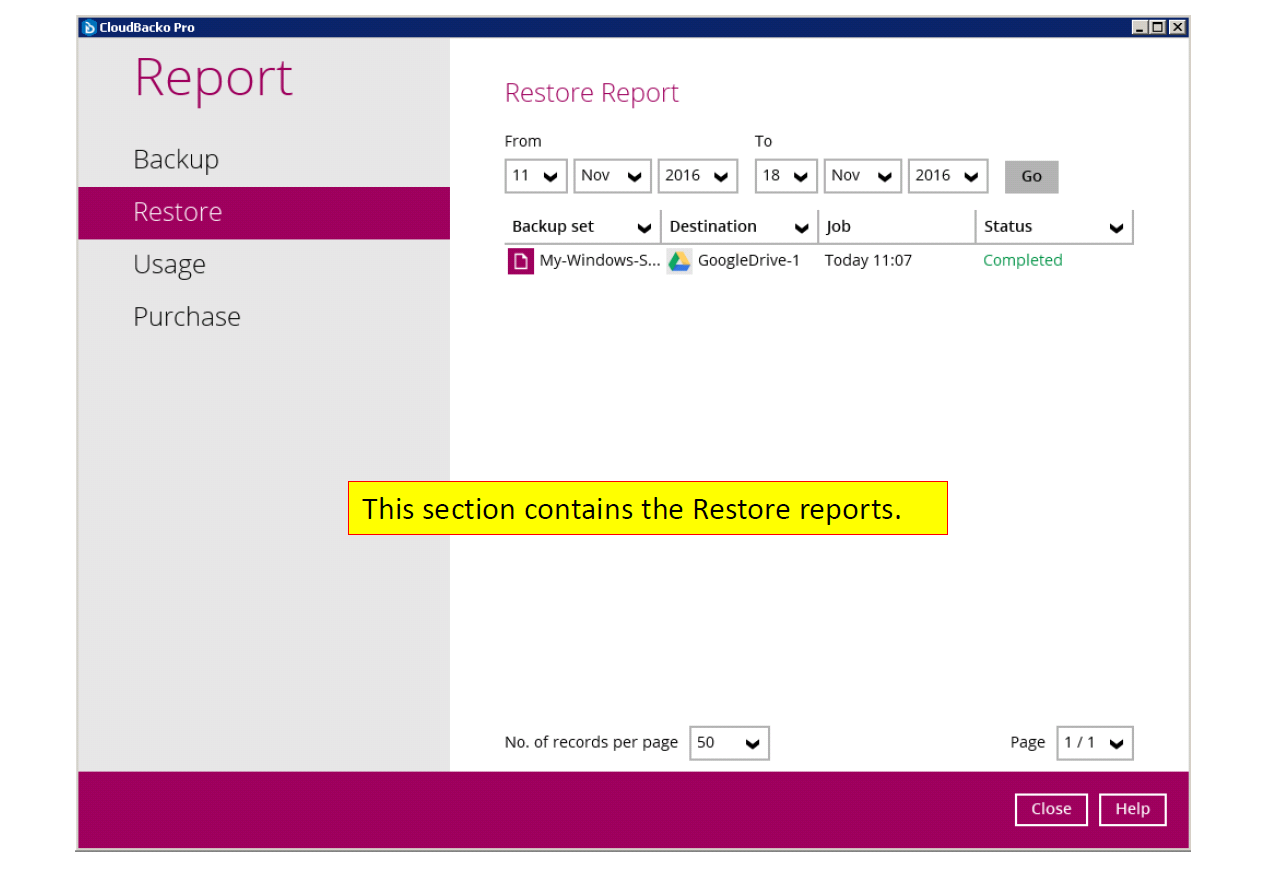Viewport: 1272px width, 886px height.
Task: Select the My-Windows-S... backup set entry
Action: point(600,261)
